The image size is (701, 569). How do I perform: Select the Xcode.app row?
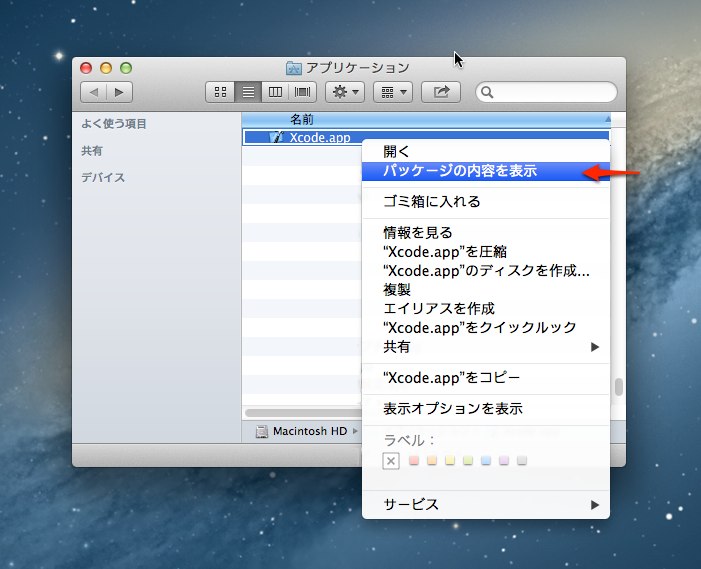tap(427, 137)
